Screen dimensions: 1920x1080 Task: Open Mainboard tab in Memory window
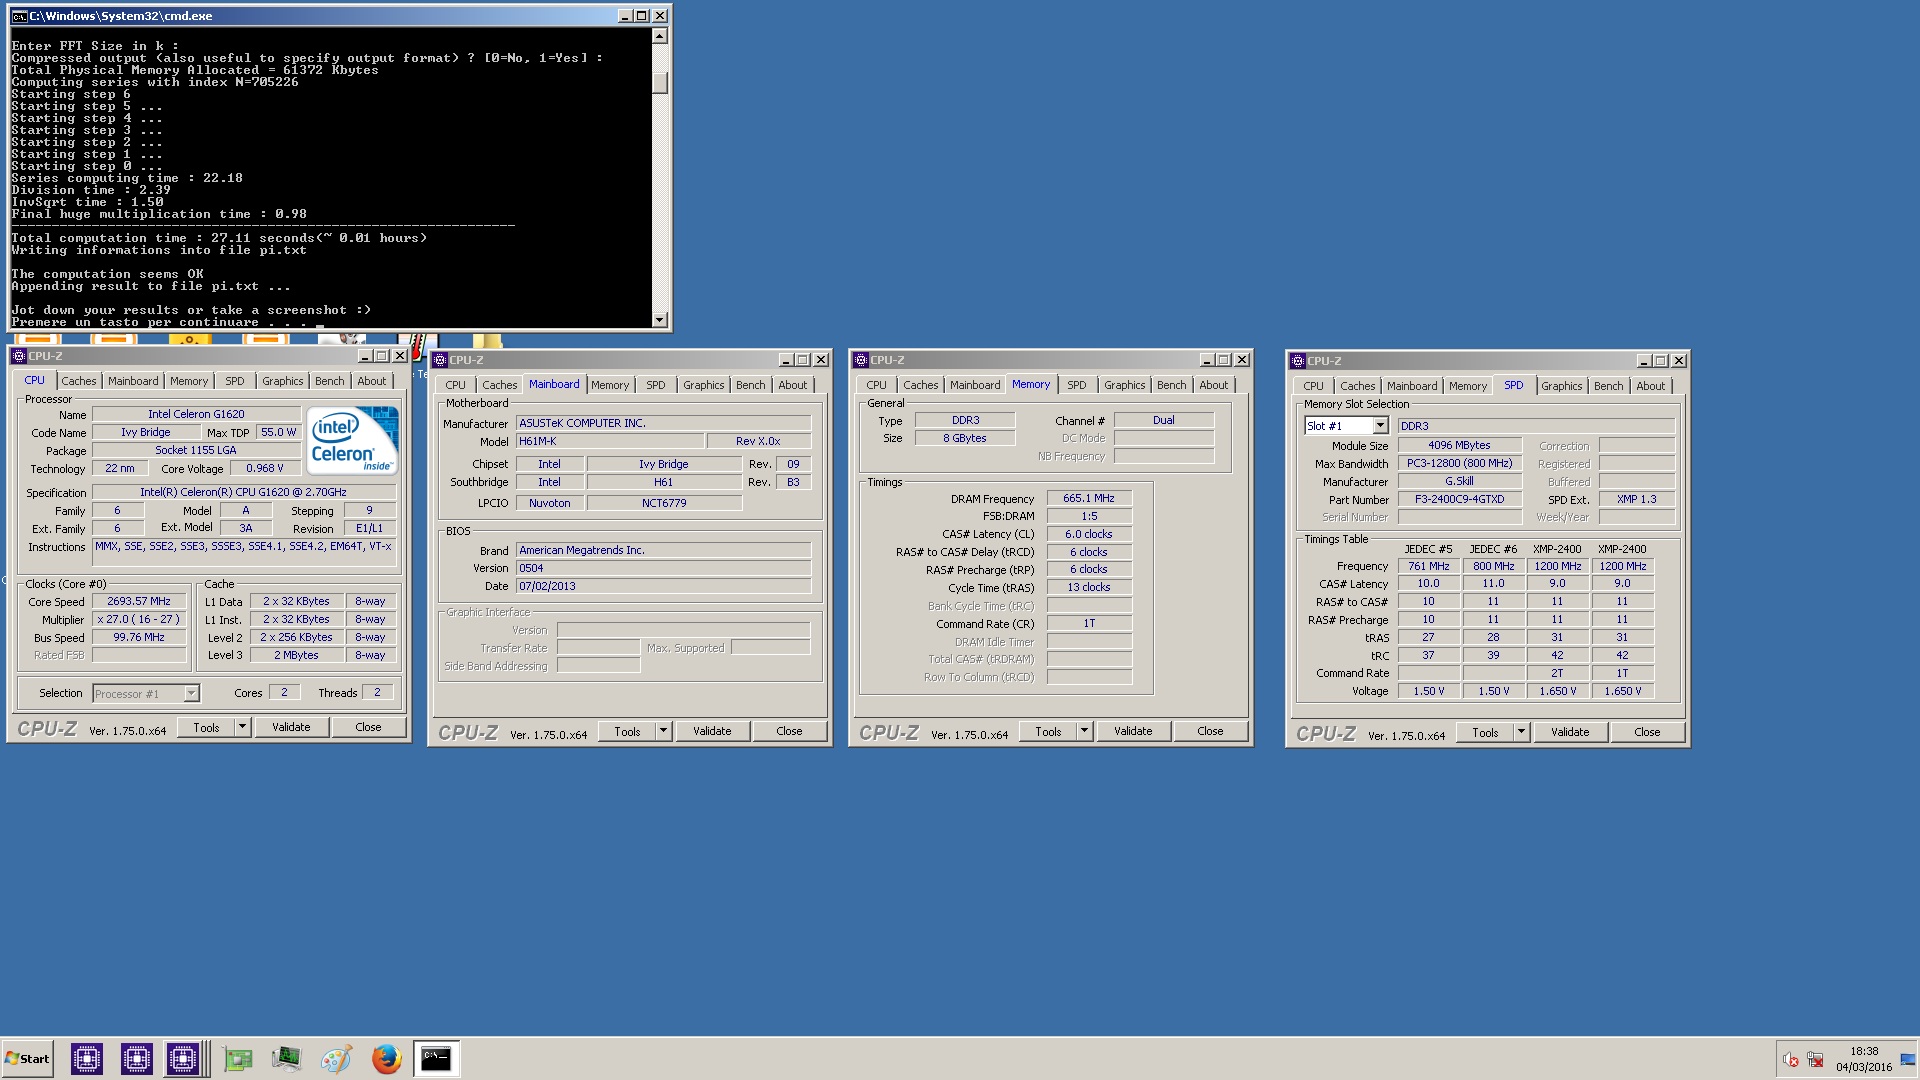[x=975, y=385]
